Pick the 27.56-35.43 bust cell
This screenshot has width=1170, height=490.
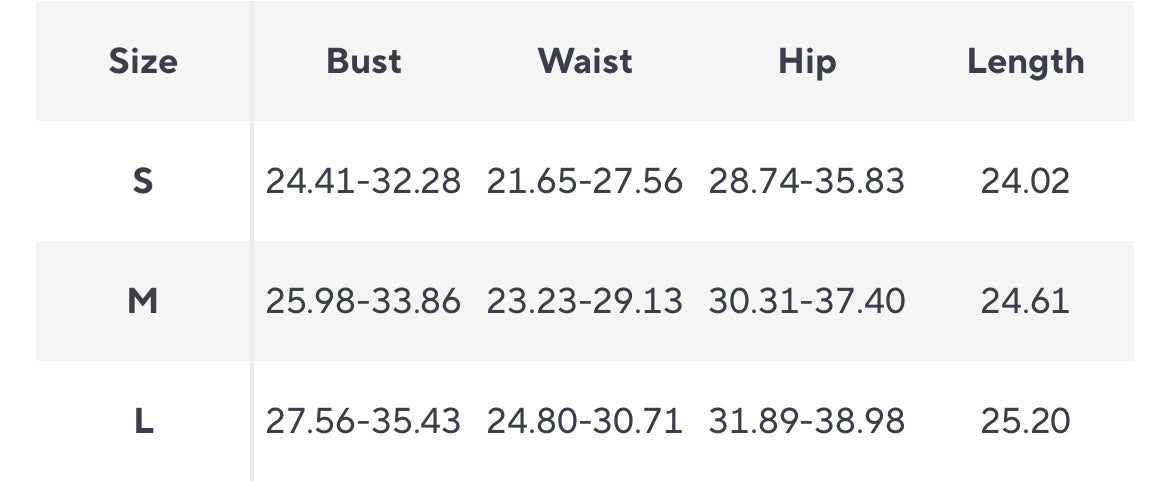point(363,421)
